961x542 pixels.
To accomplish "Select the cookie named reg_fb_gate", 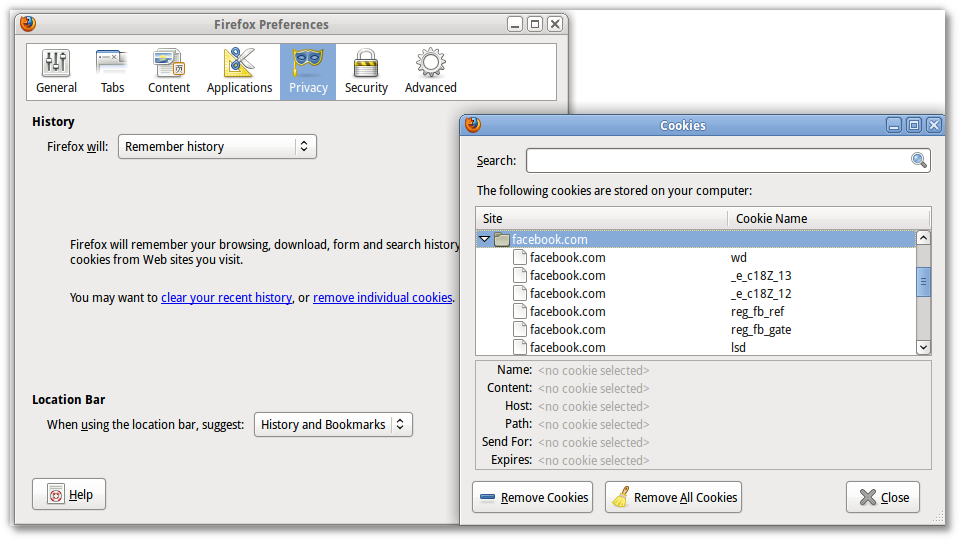I will pyautogui.click(x=696, y=329).
